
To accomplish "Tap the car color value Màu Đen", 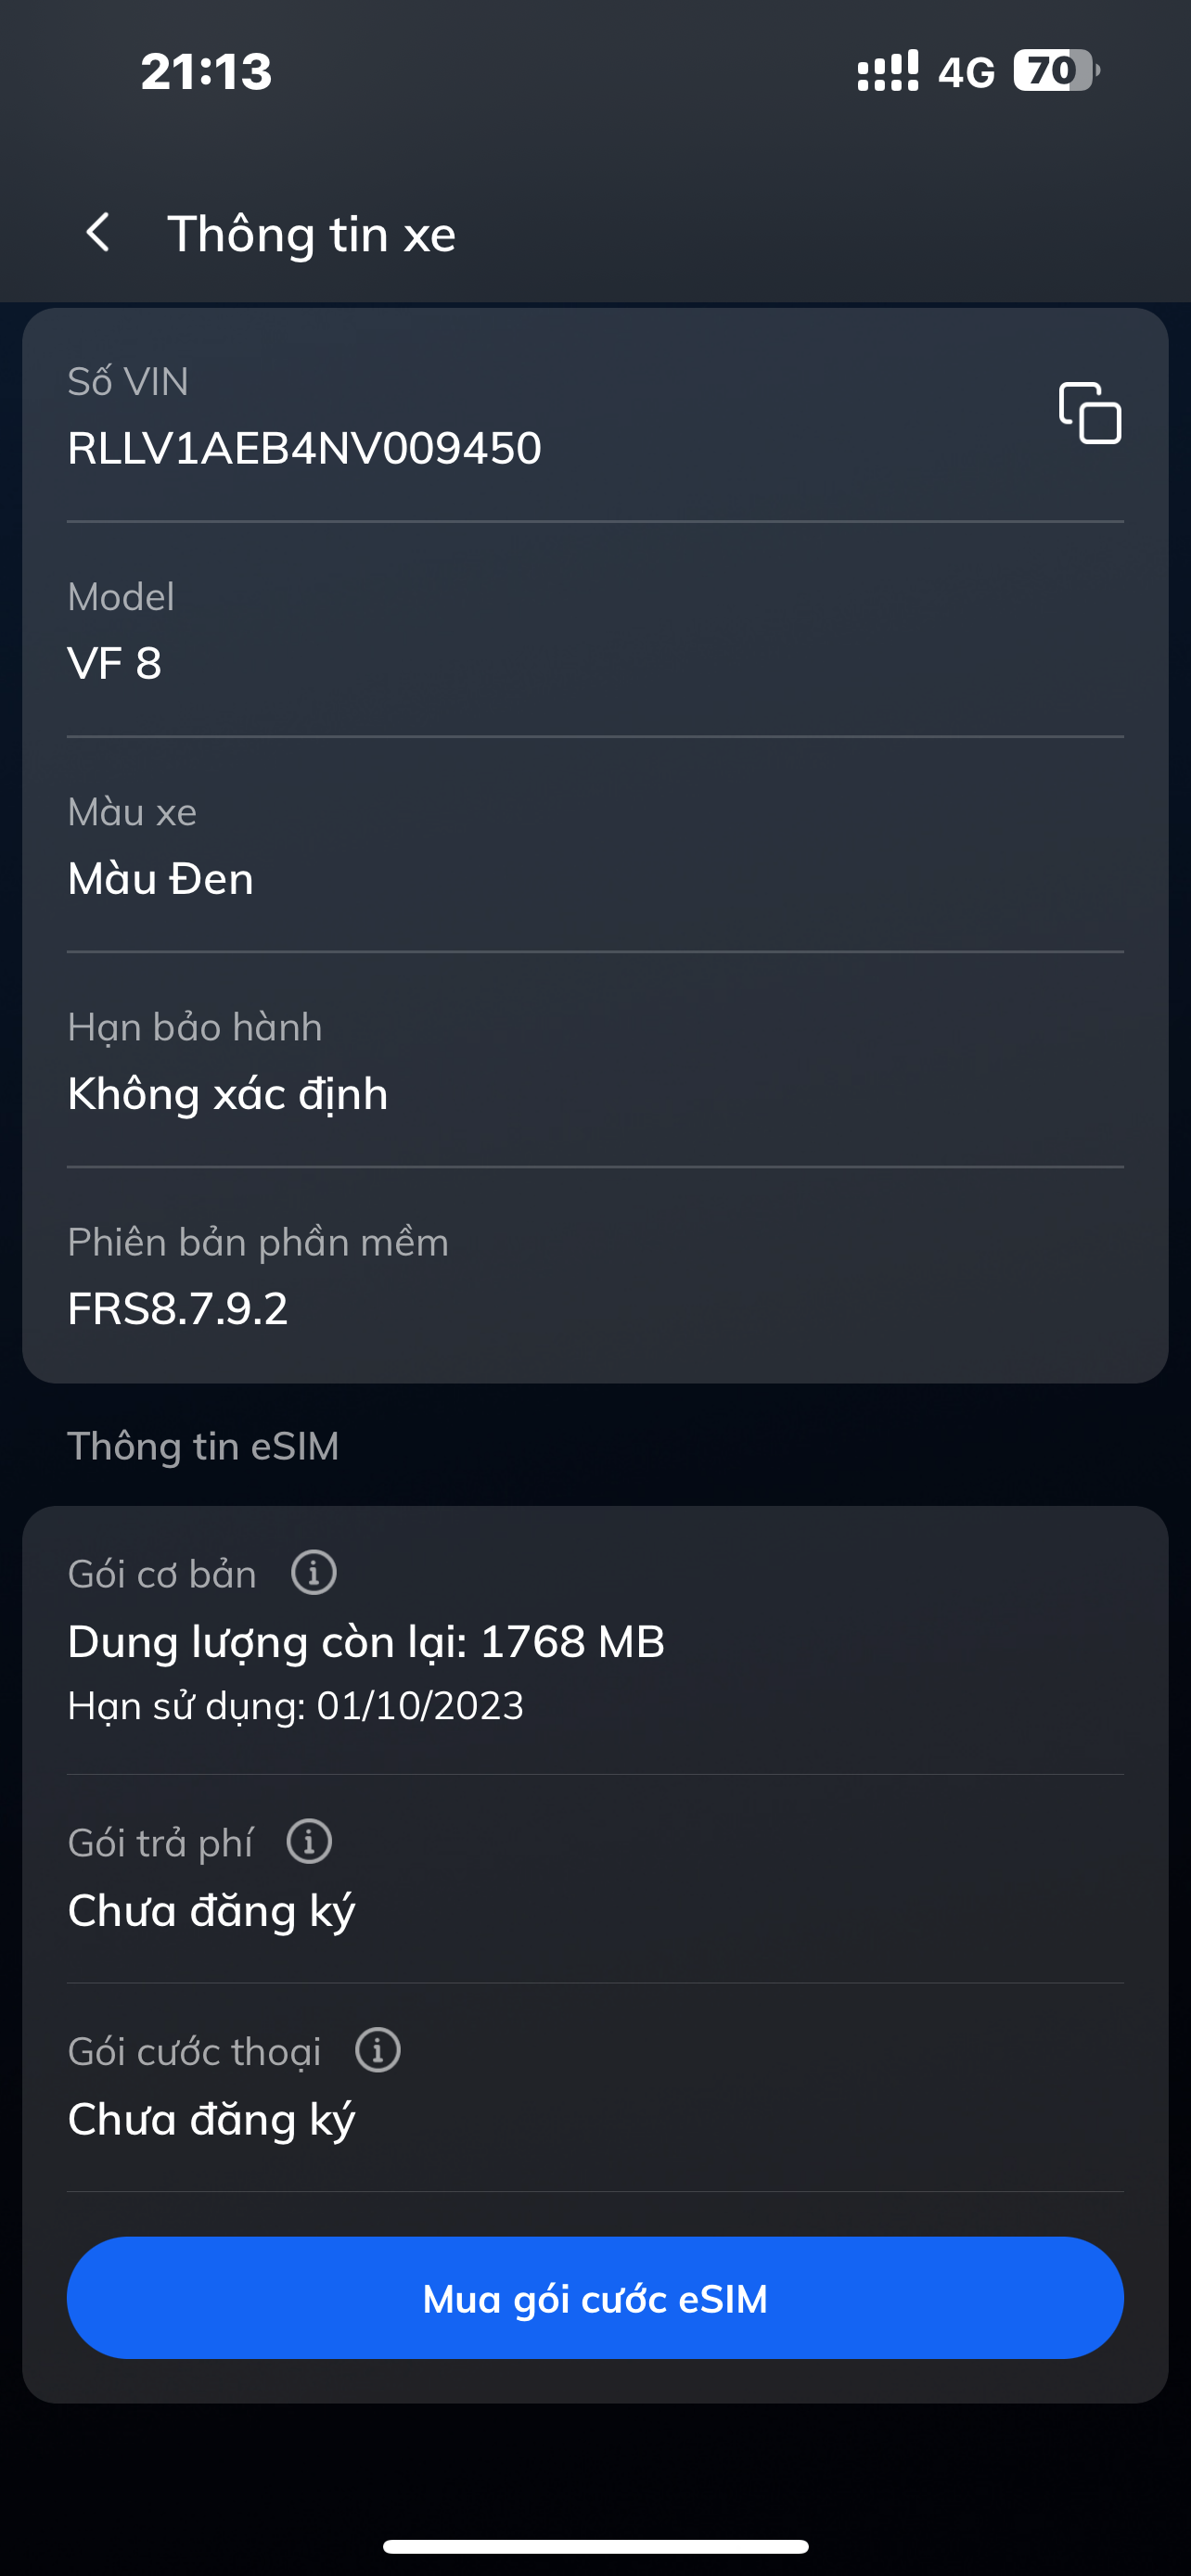I will [160, 879].
